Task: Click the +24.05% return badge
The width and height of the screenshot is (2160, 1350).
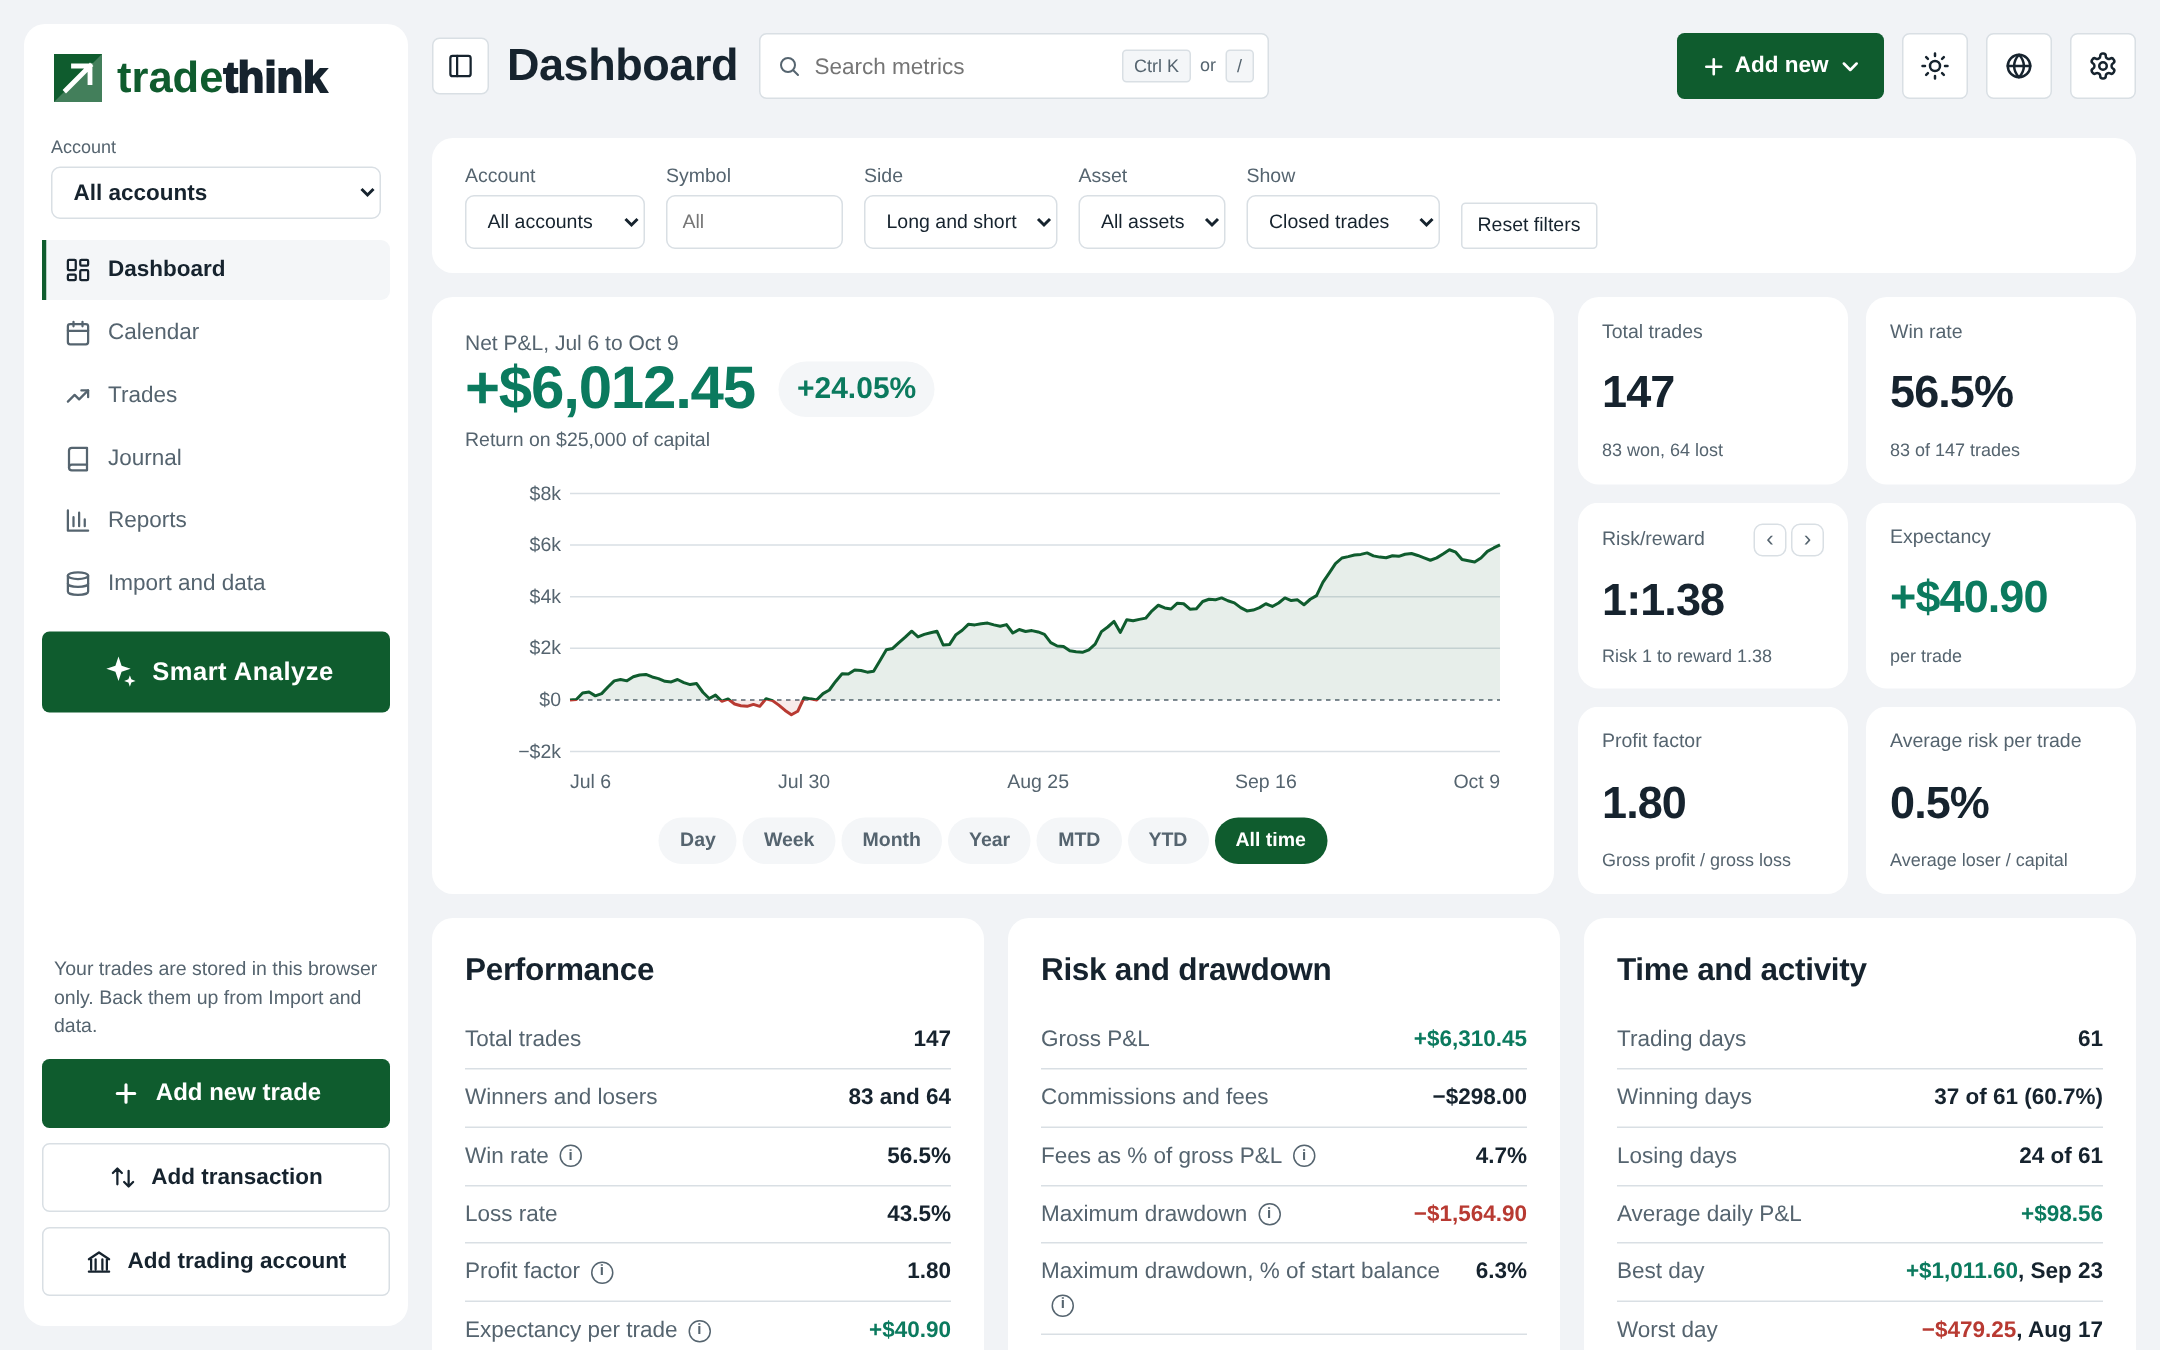Action: [x=856, y=388]
